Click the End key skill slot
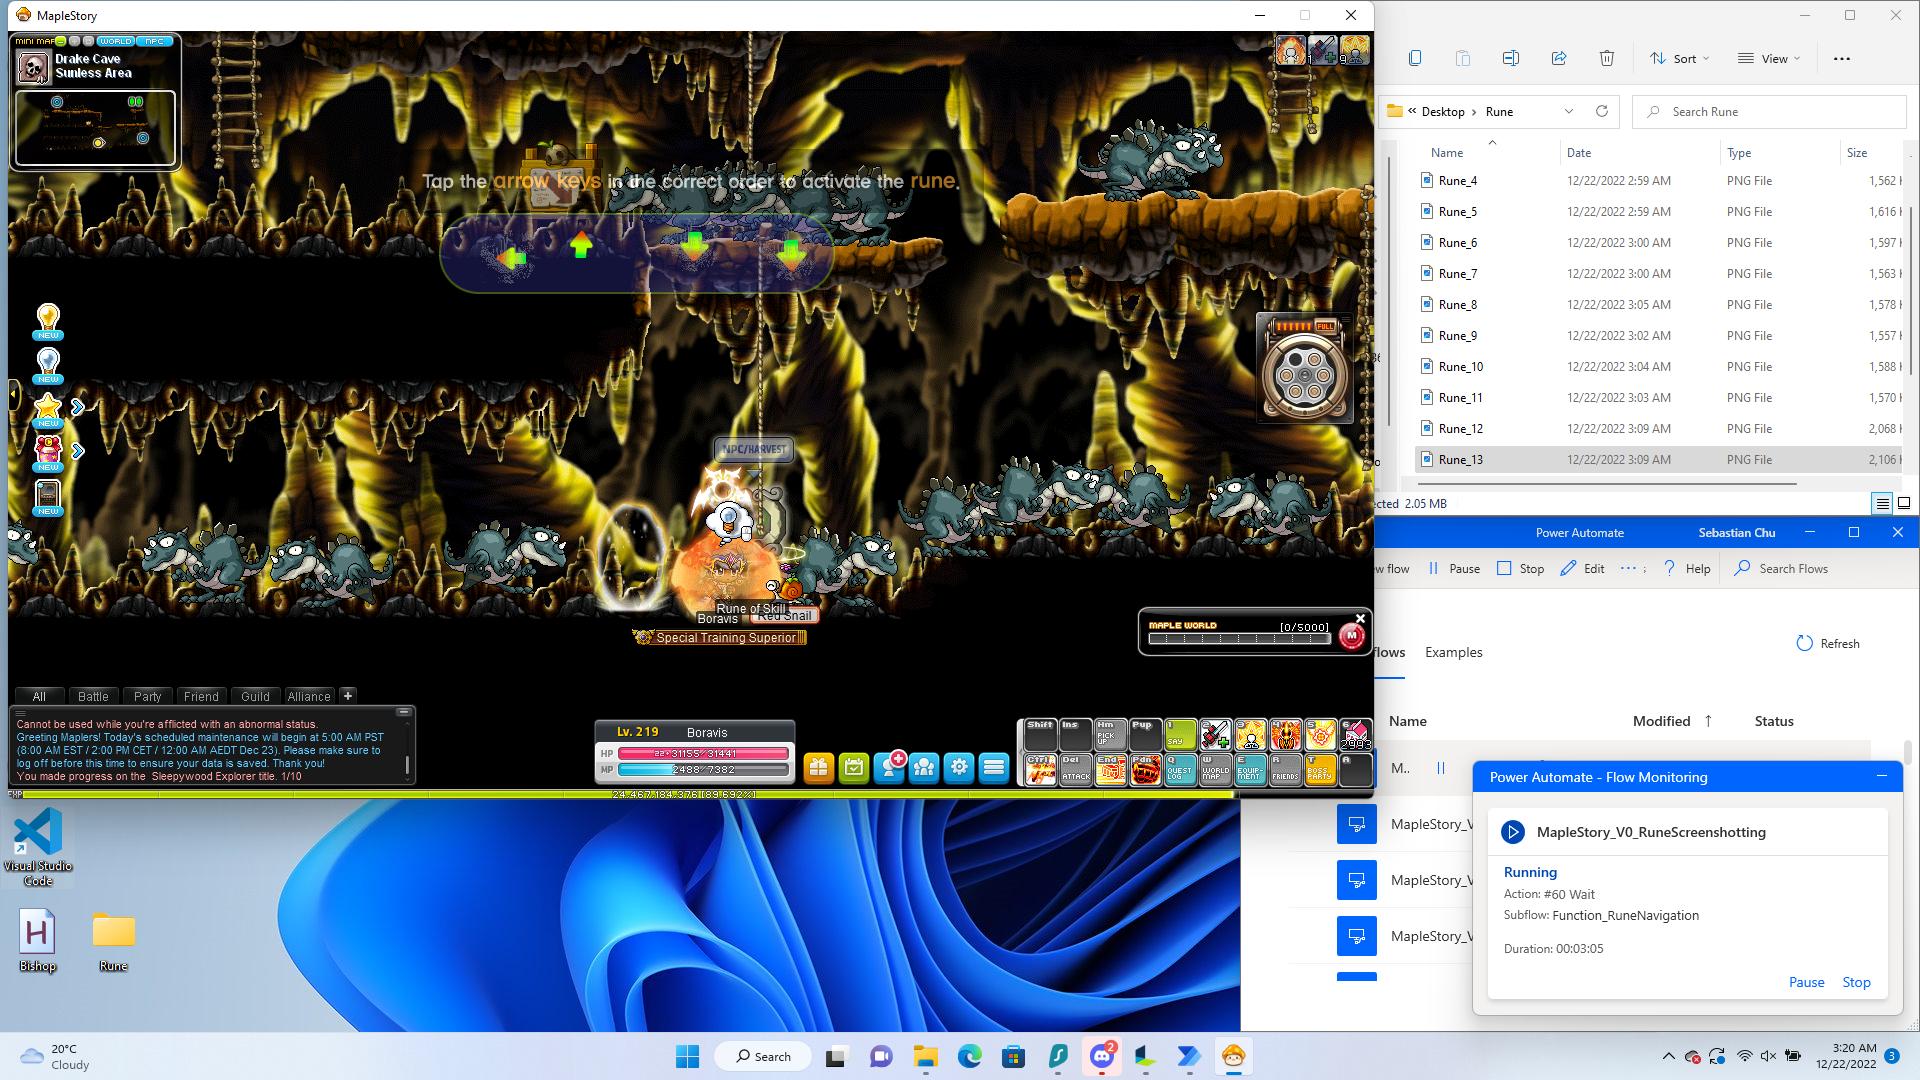 coord(1110,769)
